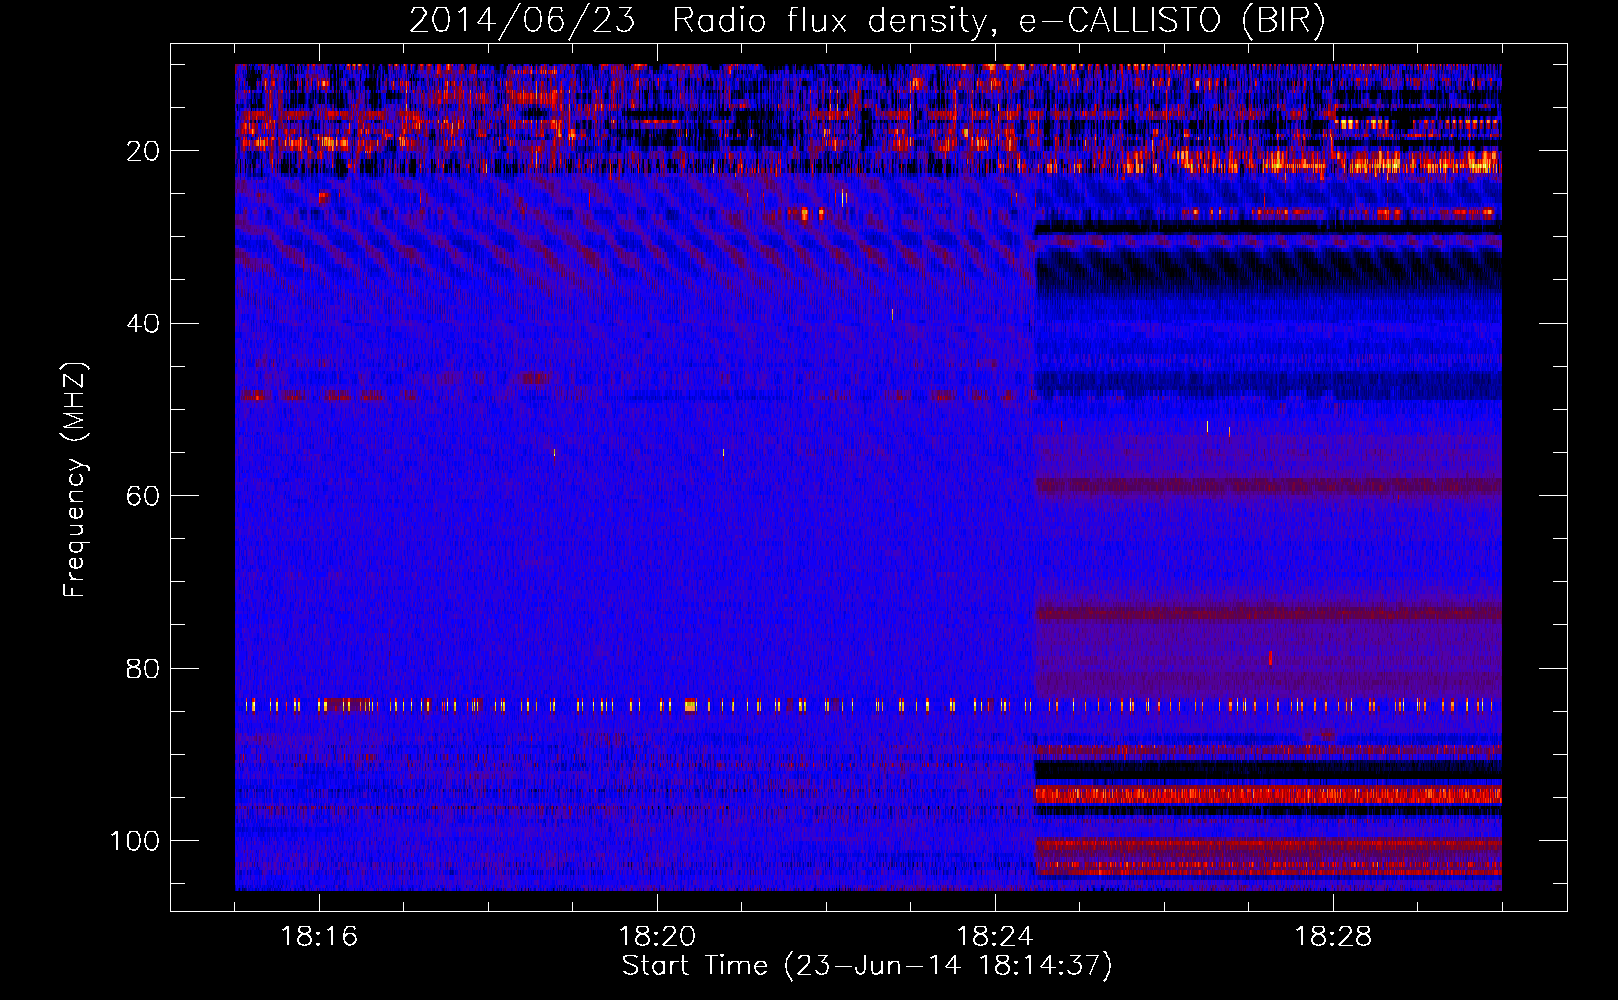
Task: Click the 20 MHz frequency tick label
Action: [x=143, y=151]
